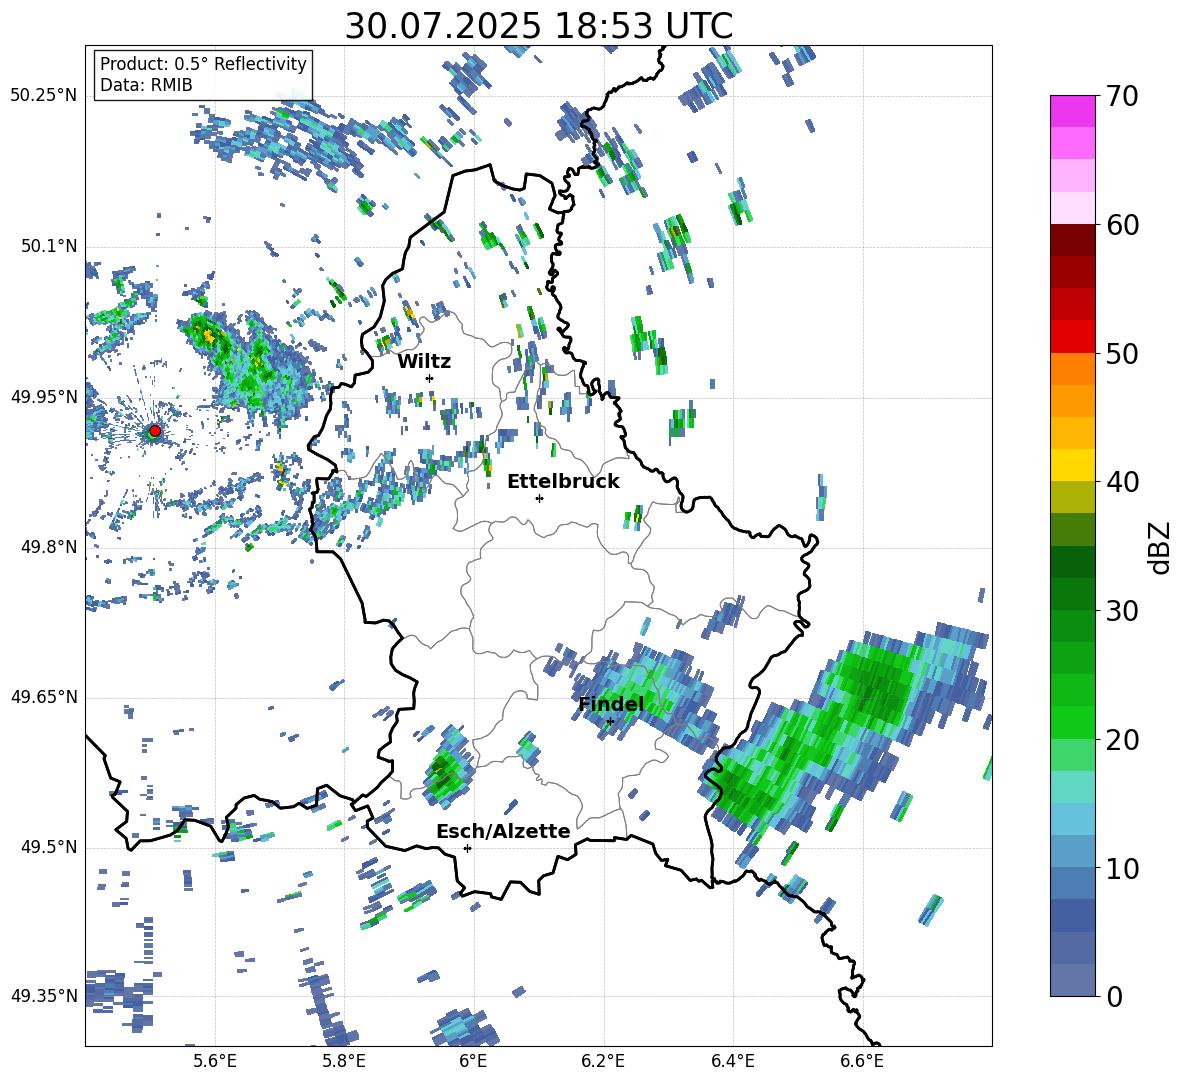The width and height of the screenshot is (1184, 1081).
Task: Click the colorbar value 10
Action: click(1122, 869)
